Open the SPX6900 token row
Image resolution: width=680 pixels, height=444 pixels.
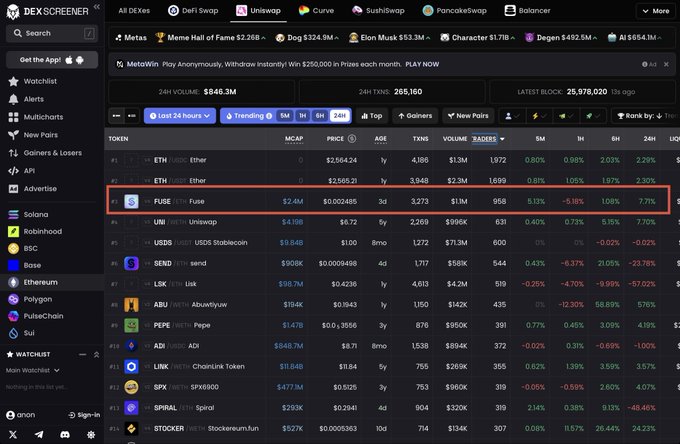392,387
